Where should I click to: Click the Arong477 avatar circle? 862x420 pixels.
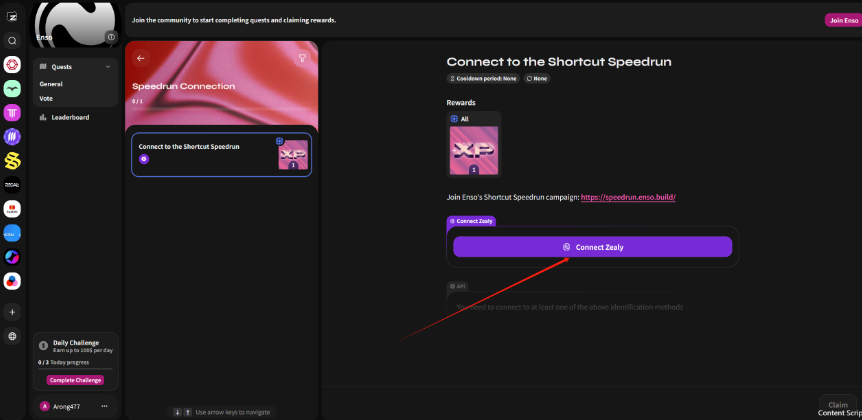click(45, 406)
